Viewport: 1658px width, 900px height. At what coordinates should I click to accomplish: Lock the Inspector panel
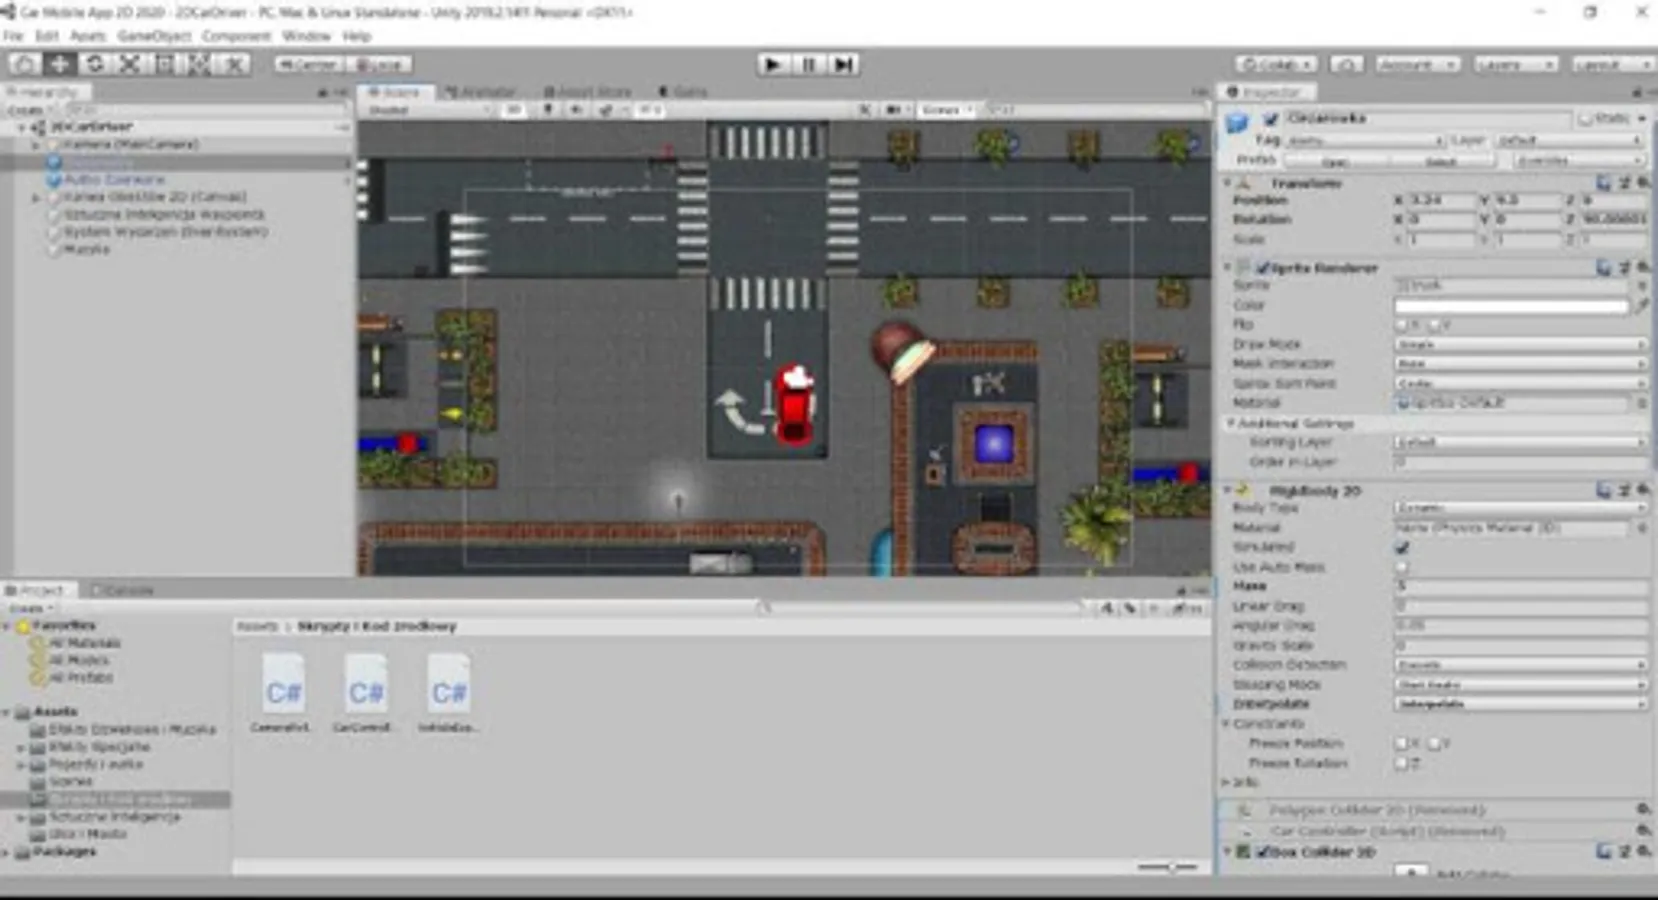click(1638, 92)
